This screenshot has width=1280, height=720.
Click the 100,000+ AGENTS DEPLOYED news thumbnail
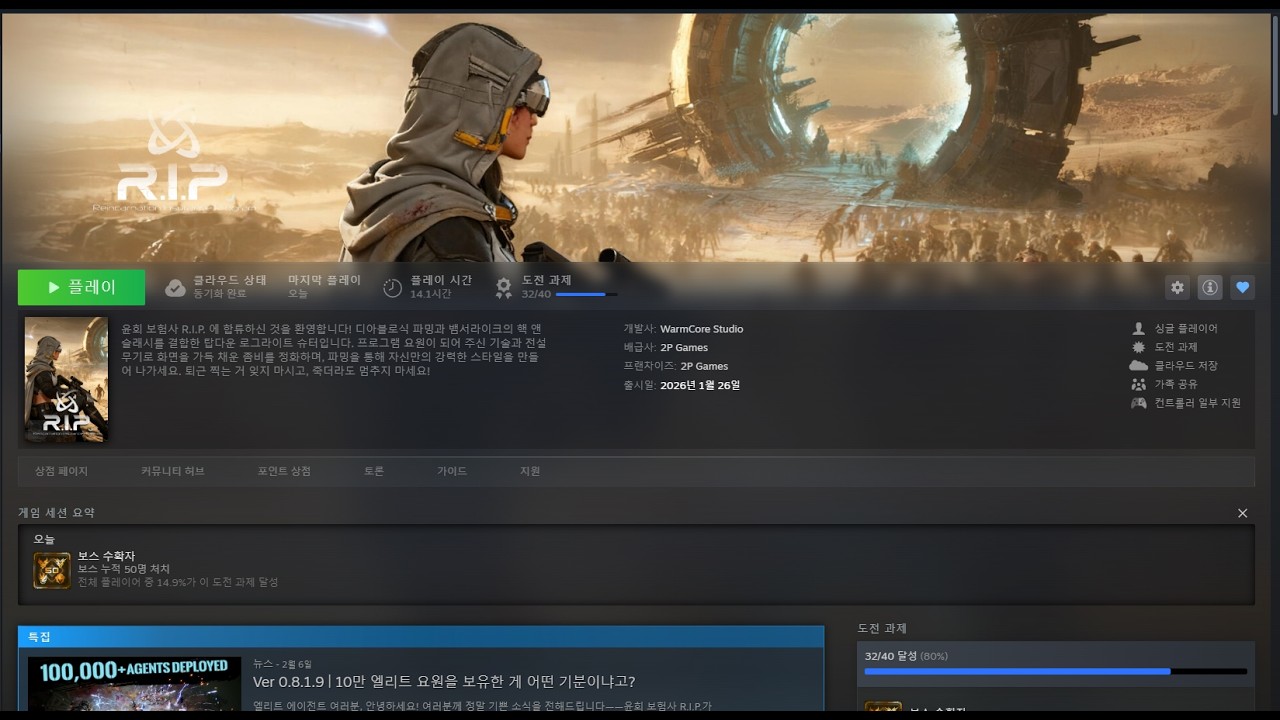pos(134,684)
